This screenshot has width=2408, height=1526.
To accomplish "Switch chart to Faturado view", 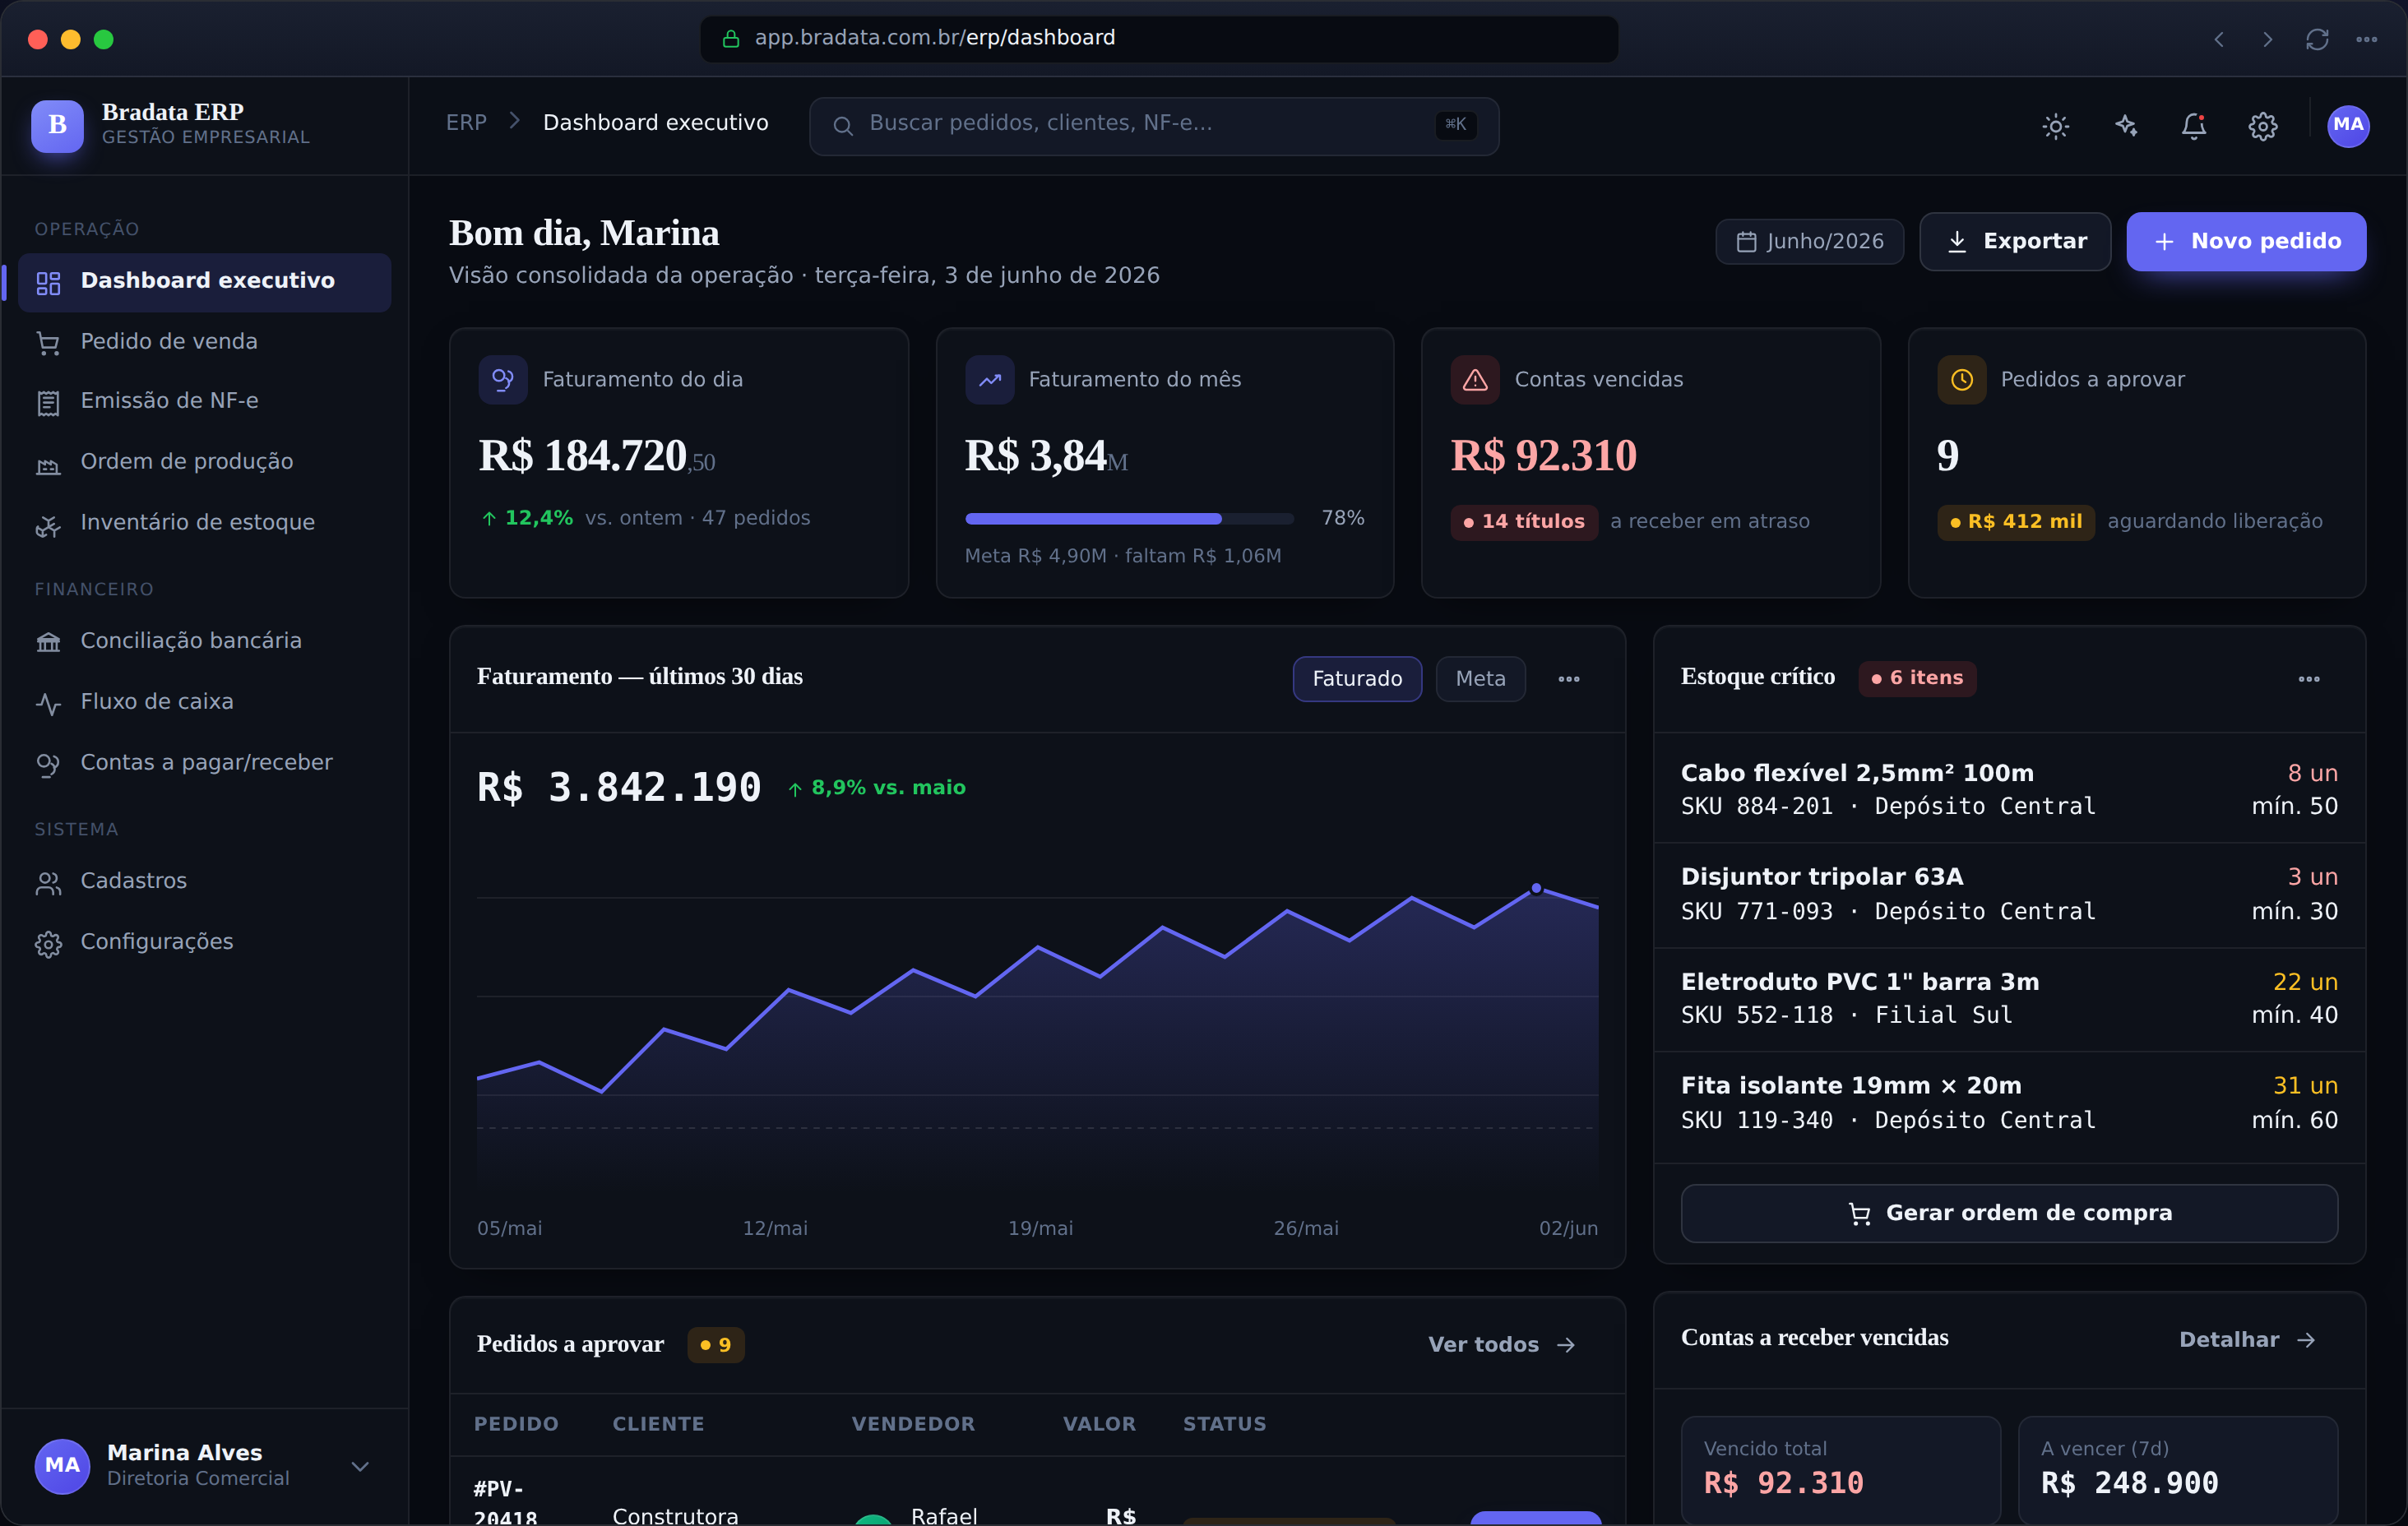I will [1357, 679].
